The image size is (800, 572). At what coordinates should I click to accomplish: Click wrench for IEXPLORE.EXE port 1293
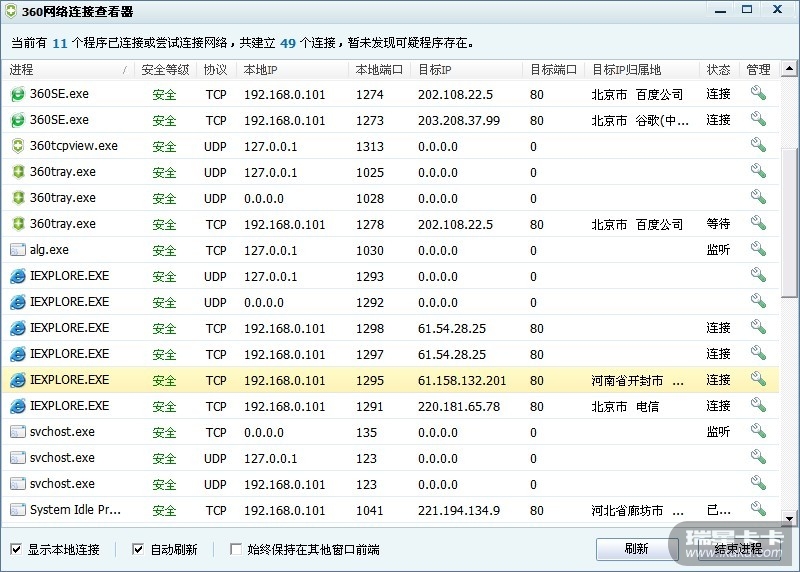pyautogui.click(x=758, y=275)
